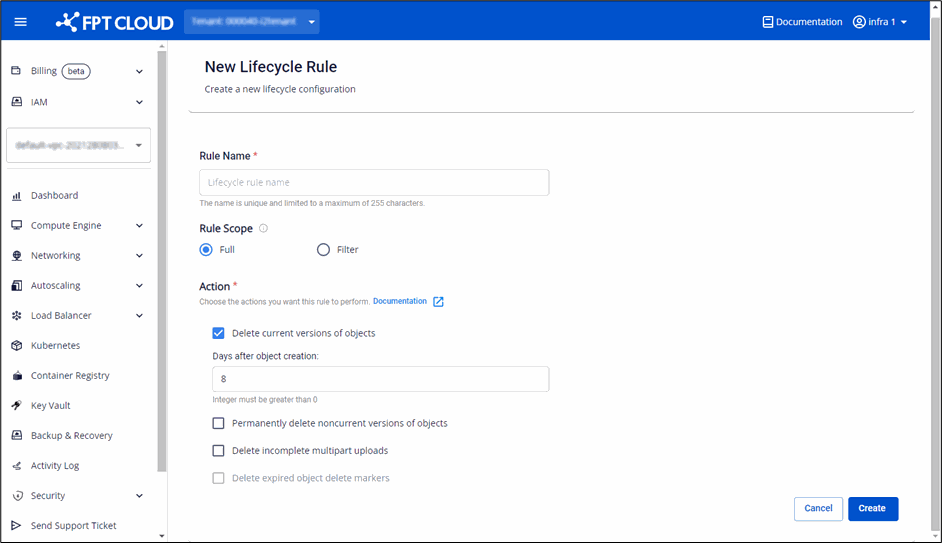This screenshot has height=543, width=942.
Task: Expand the Load Balancer chevron
Action: (x=139, y=316)
